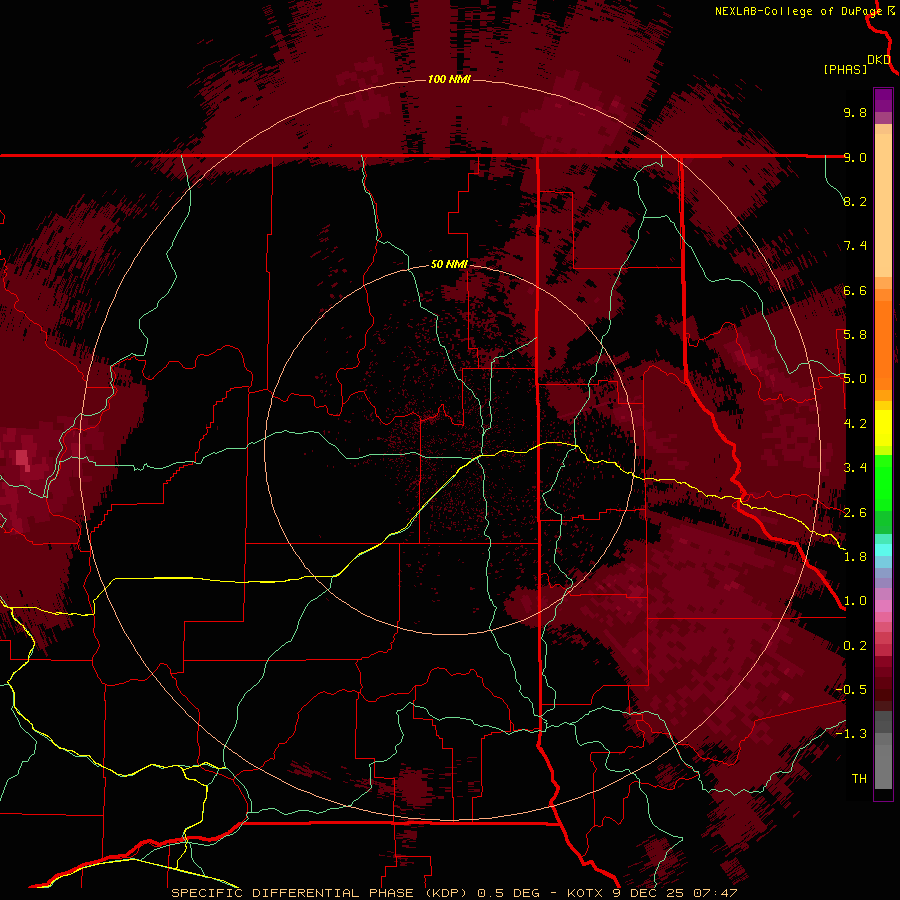
Task: Click the 8.2 value on the color scale
Action: point(855,201)
